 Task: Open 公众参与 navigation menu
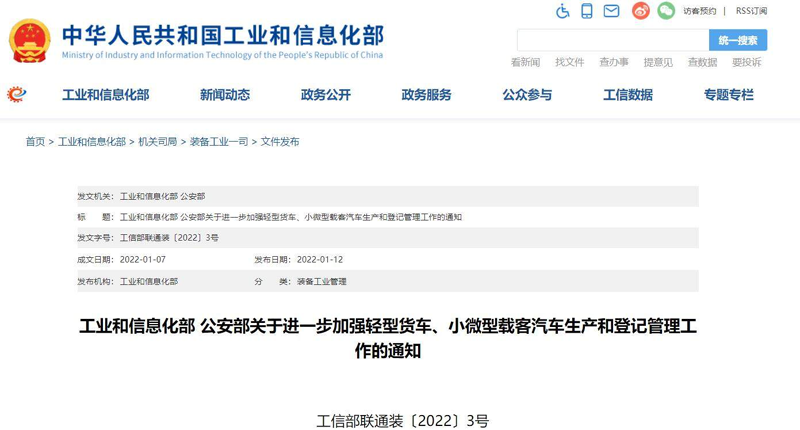click(x=527, y=95)
